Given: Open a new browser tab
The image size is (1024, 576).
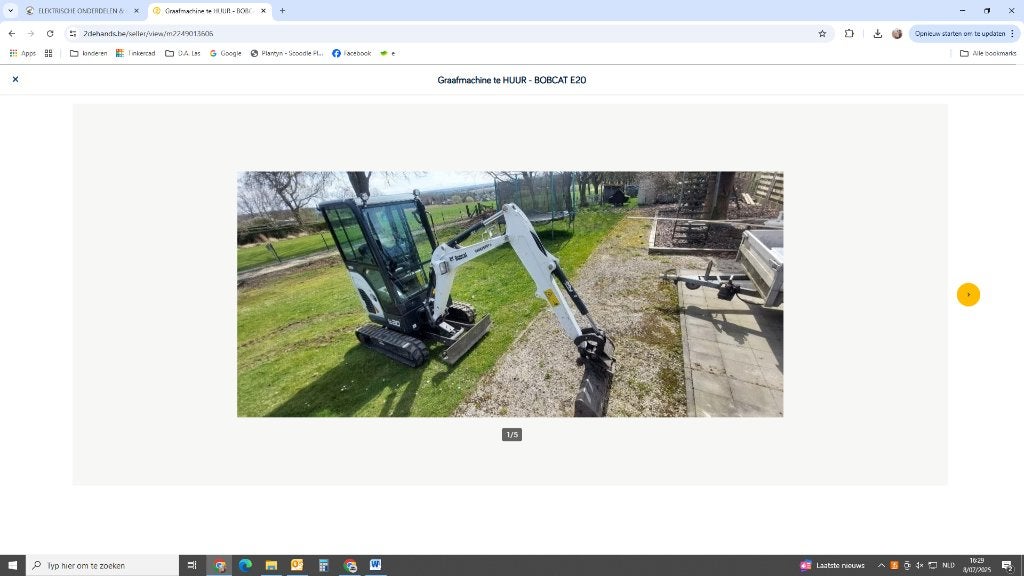Looking at the screenshot, I should coord(282,11).
